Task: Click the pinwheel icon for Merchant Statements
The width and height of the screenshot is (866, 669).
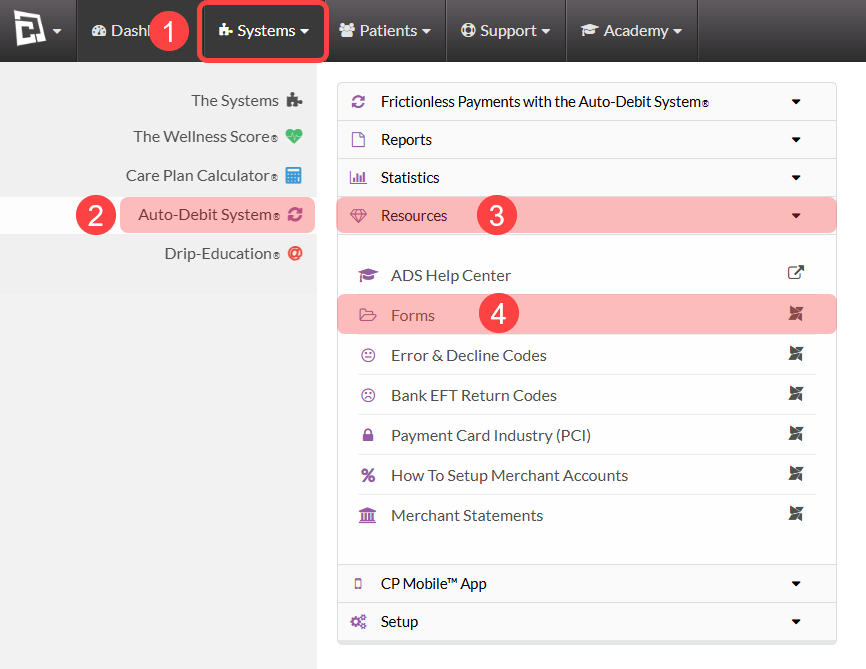Action: pyautogui.click(x=795, y=514)
